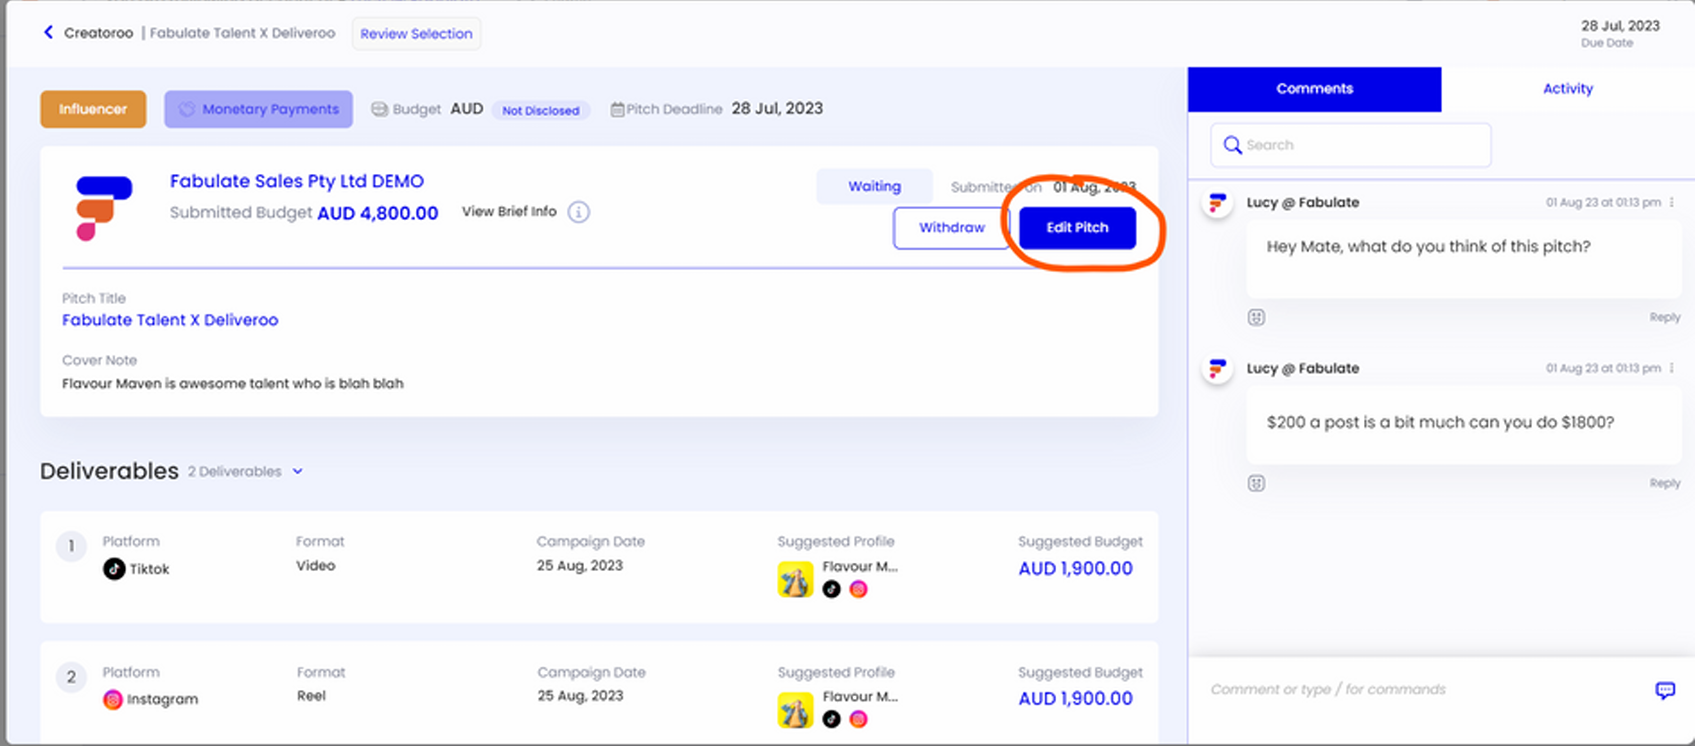Click the Instagram icon in deliverable 2 Platform

click(x=113, y=700)
